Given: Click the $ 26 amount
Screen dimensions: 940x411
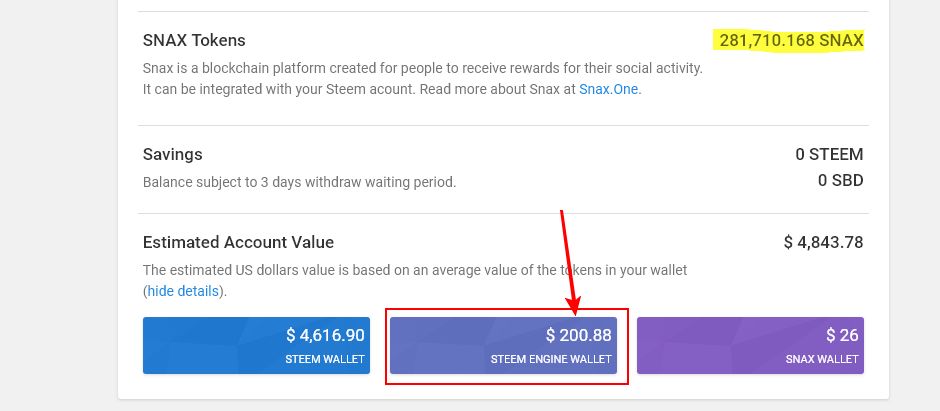Looking at the screenshot, I should pos(842,336).
